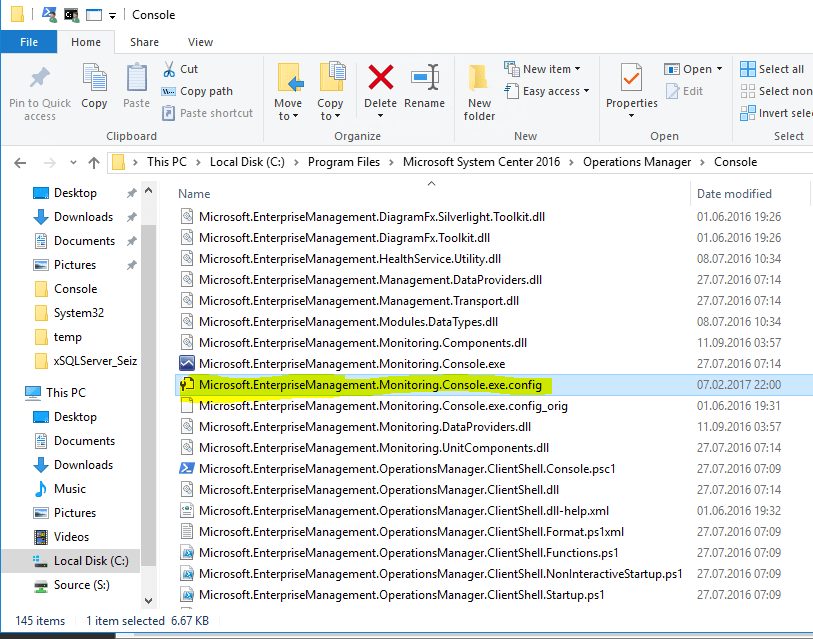Select Microsoft.EnterpriseManagement.DiagramFx.Toolkit.dll file
The image size is (813, 639).
[344, 238]
